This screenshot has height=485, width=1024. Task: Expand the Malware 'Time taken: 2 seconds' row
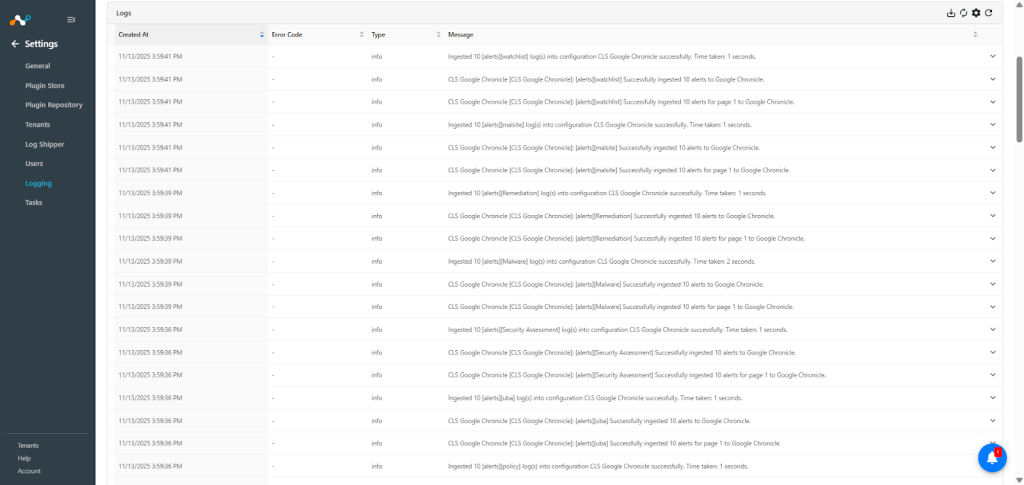coord(993,261)
